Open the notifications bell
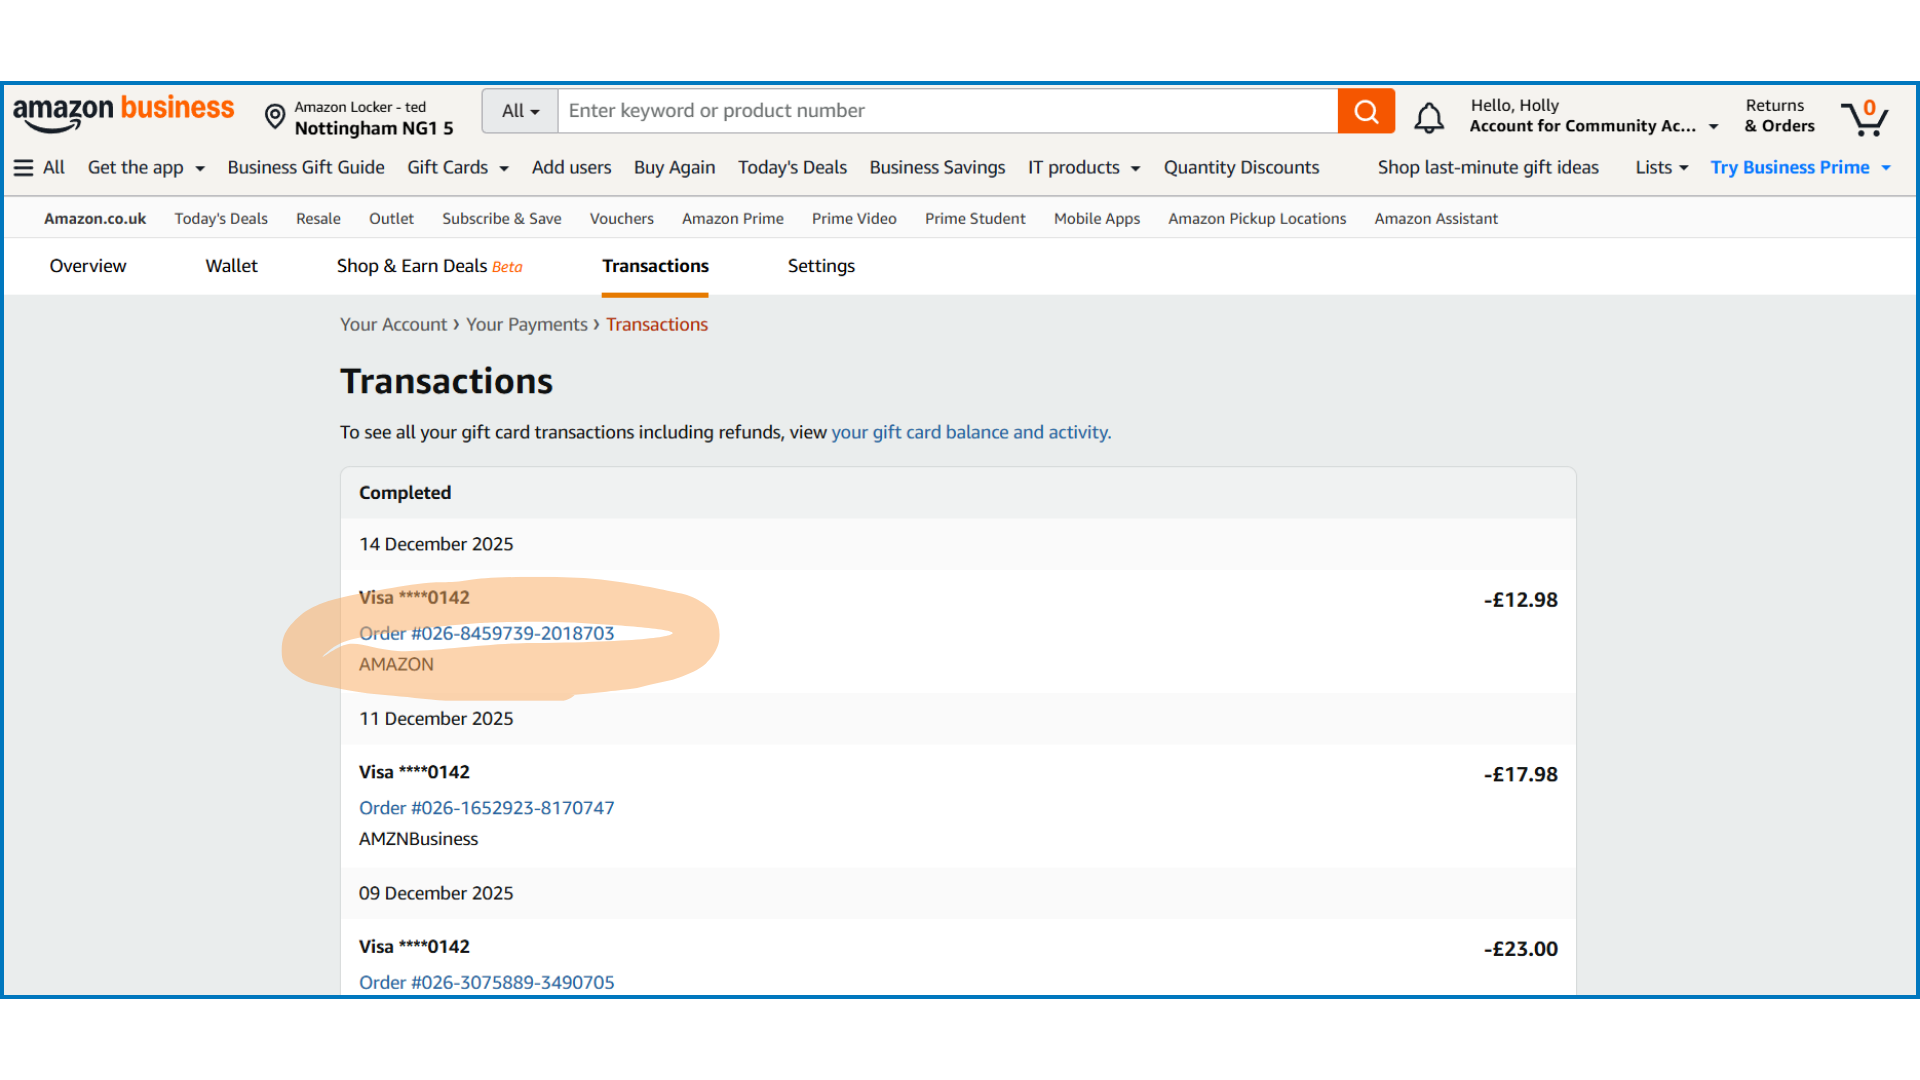This screenshot has width=1920, height=1080. (x=1429, y=117)
